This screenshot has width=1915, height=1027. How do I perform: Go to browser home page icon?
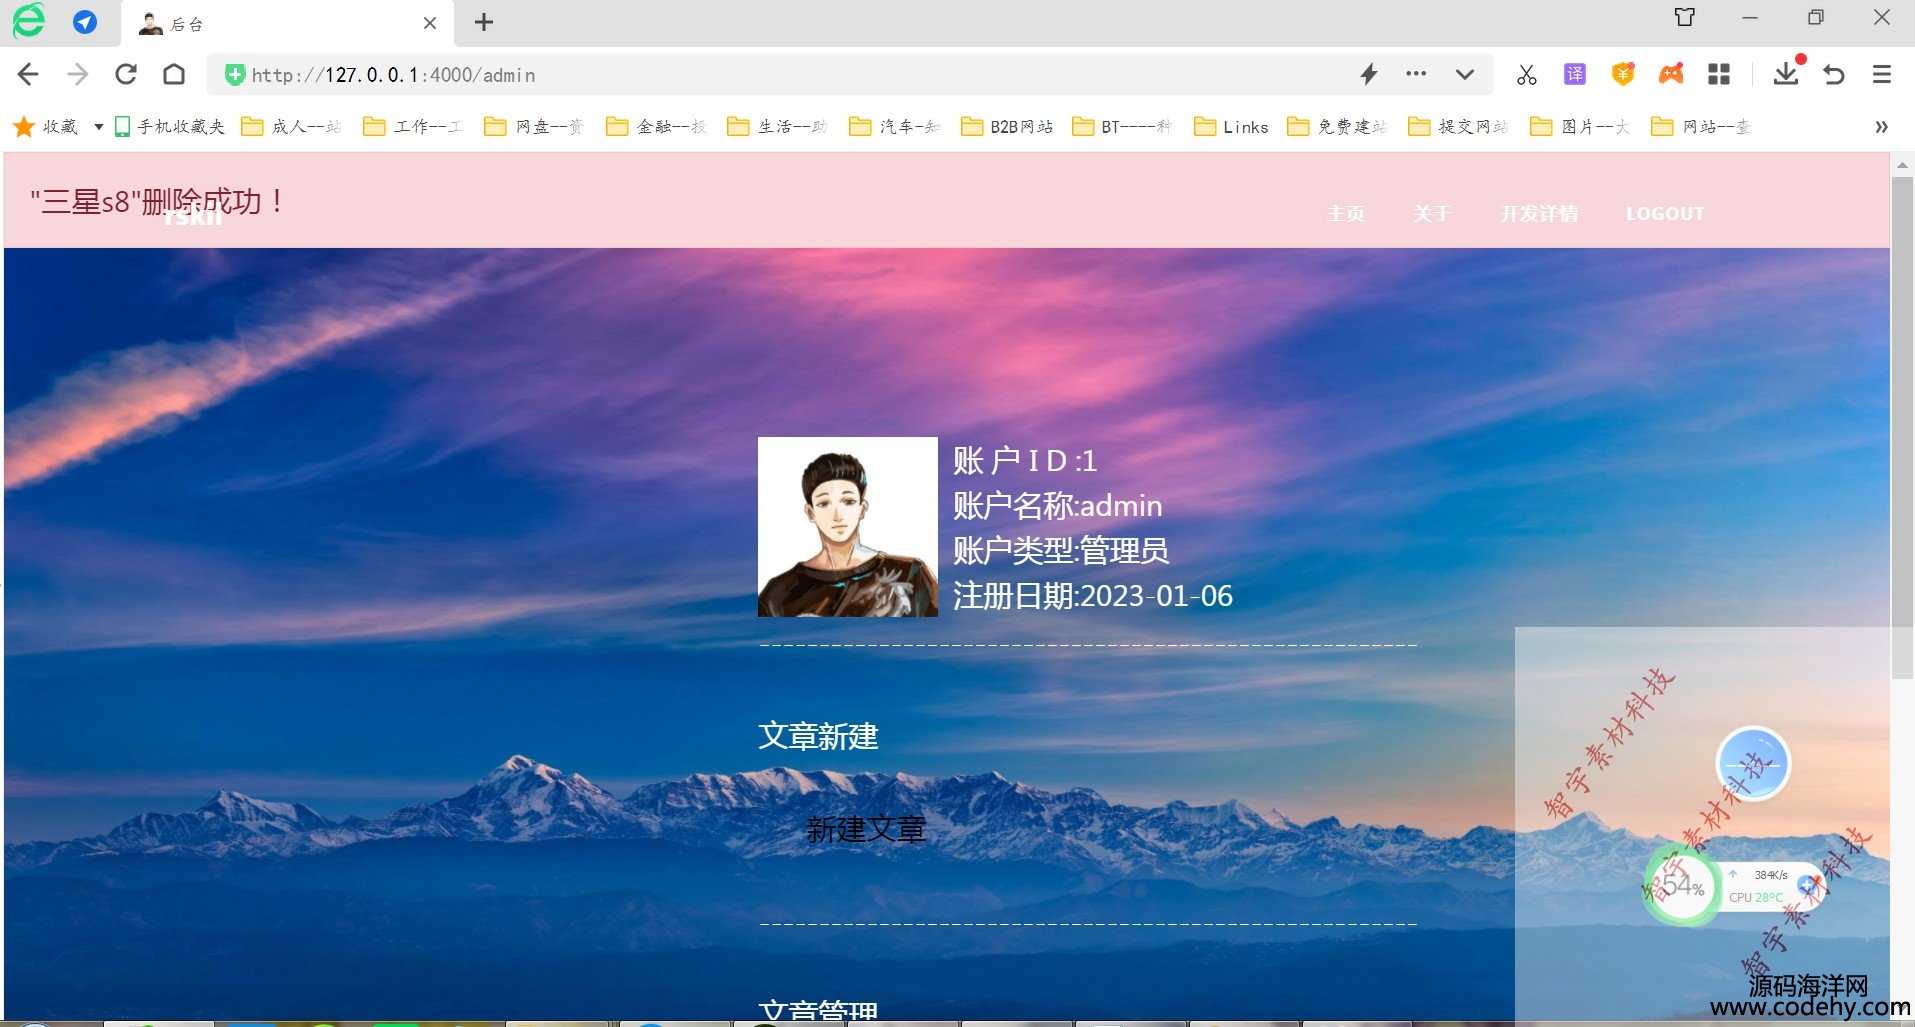click(x=174, y=75)
